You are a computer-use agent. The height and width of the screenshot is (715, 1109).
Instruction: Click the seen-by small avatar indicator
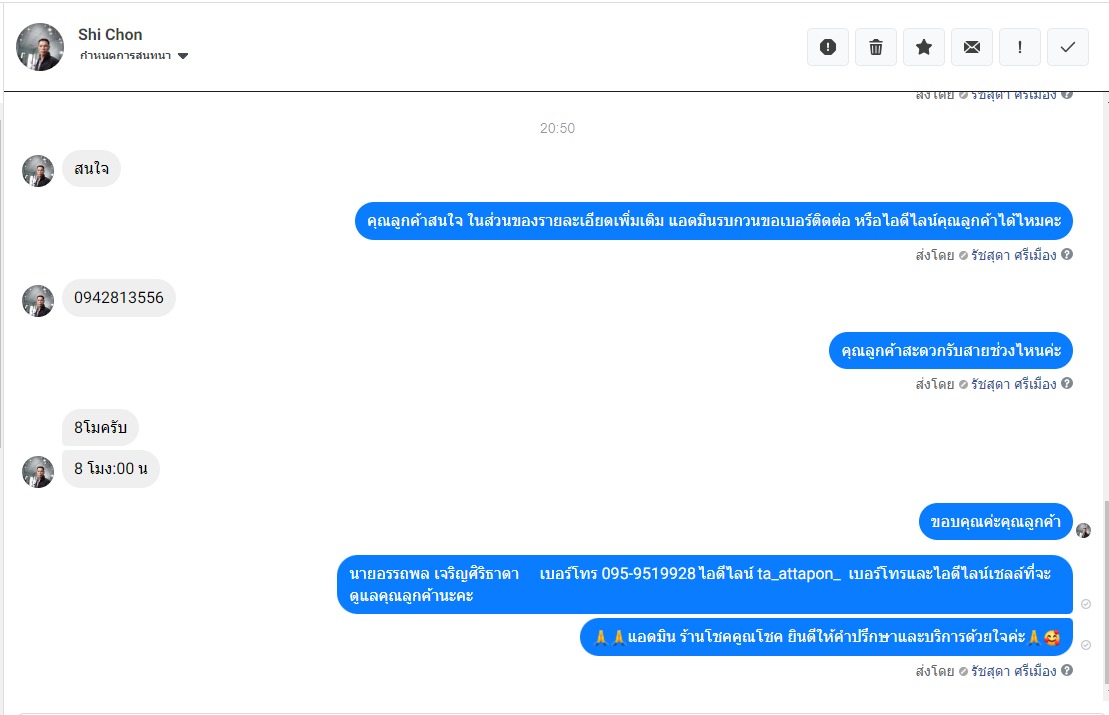click(x=1083, y=530)
